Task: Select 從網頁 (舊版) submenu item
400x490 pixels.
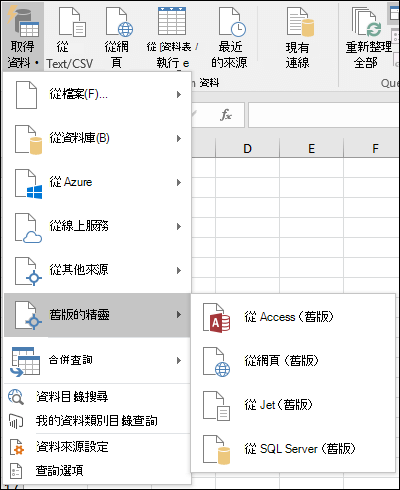Action: 293,361
